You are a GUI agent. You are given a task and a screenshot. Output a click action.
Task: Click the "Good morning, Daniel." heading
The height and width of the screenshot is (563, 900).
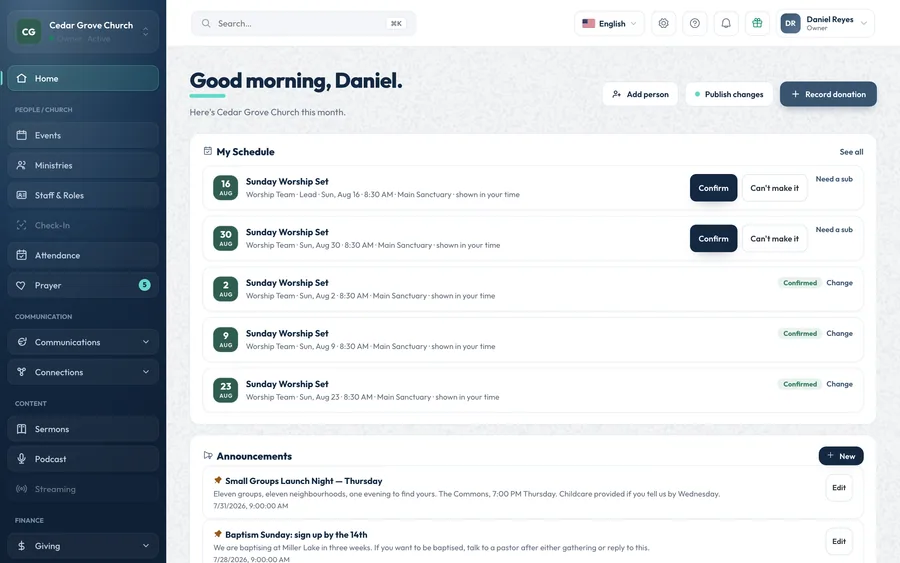pyautogui.click(x=296, y=80)
